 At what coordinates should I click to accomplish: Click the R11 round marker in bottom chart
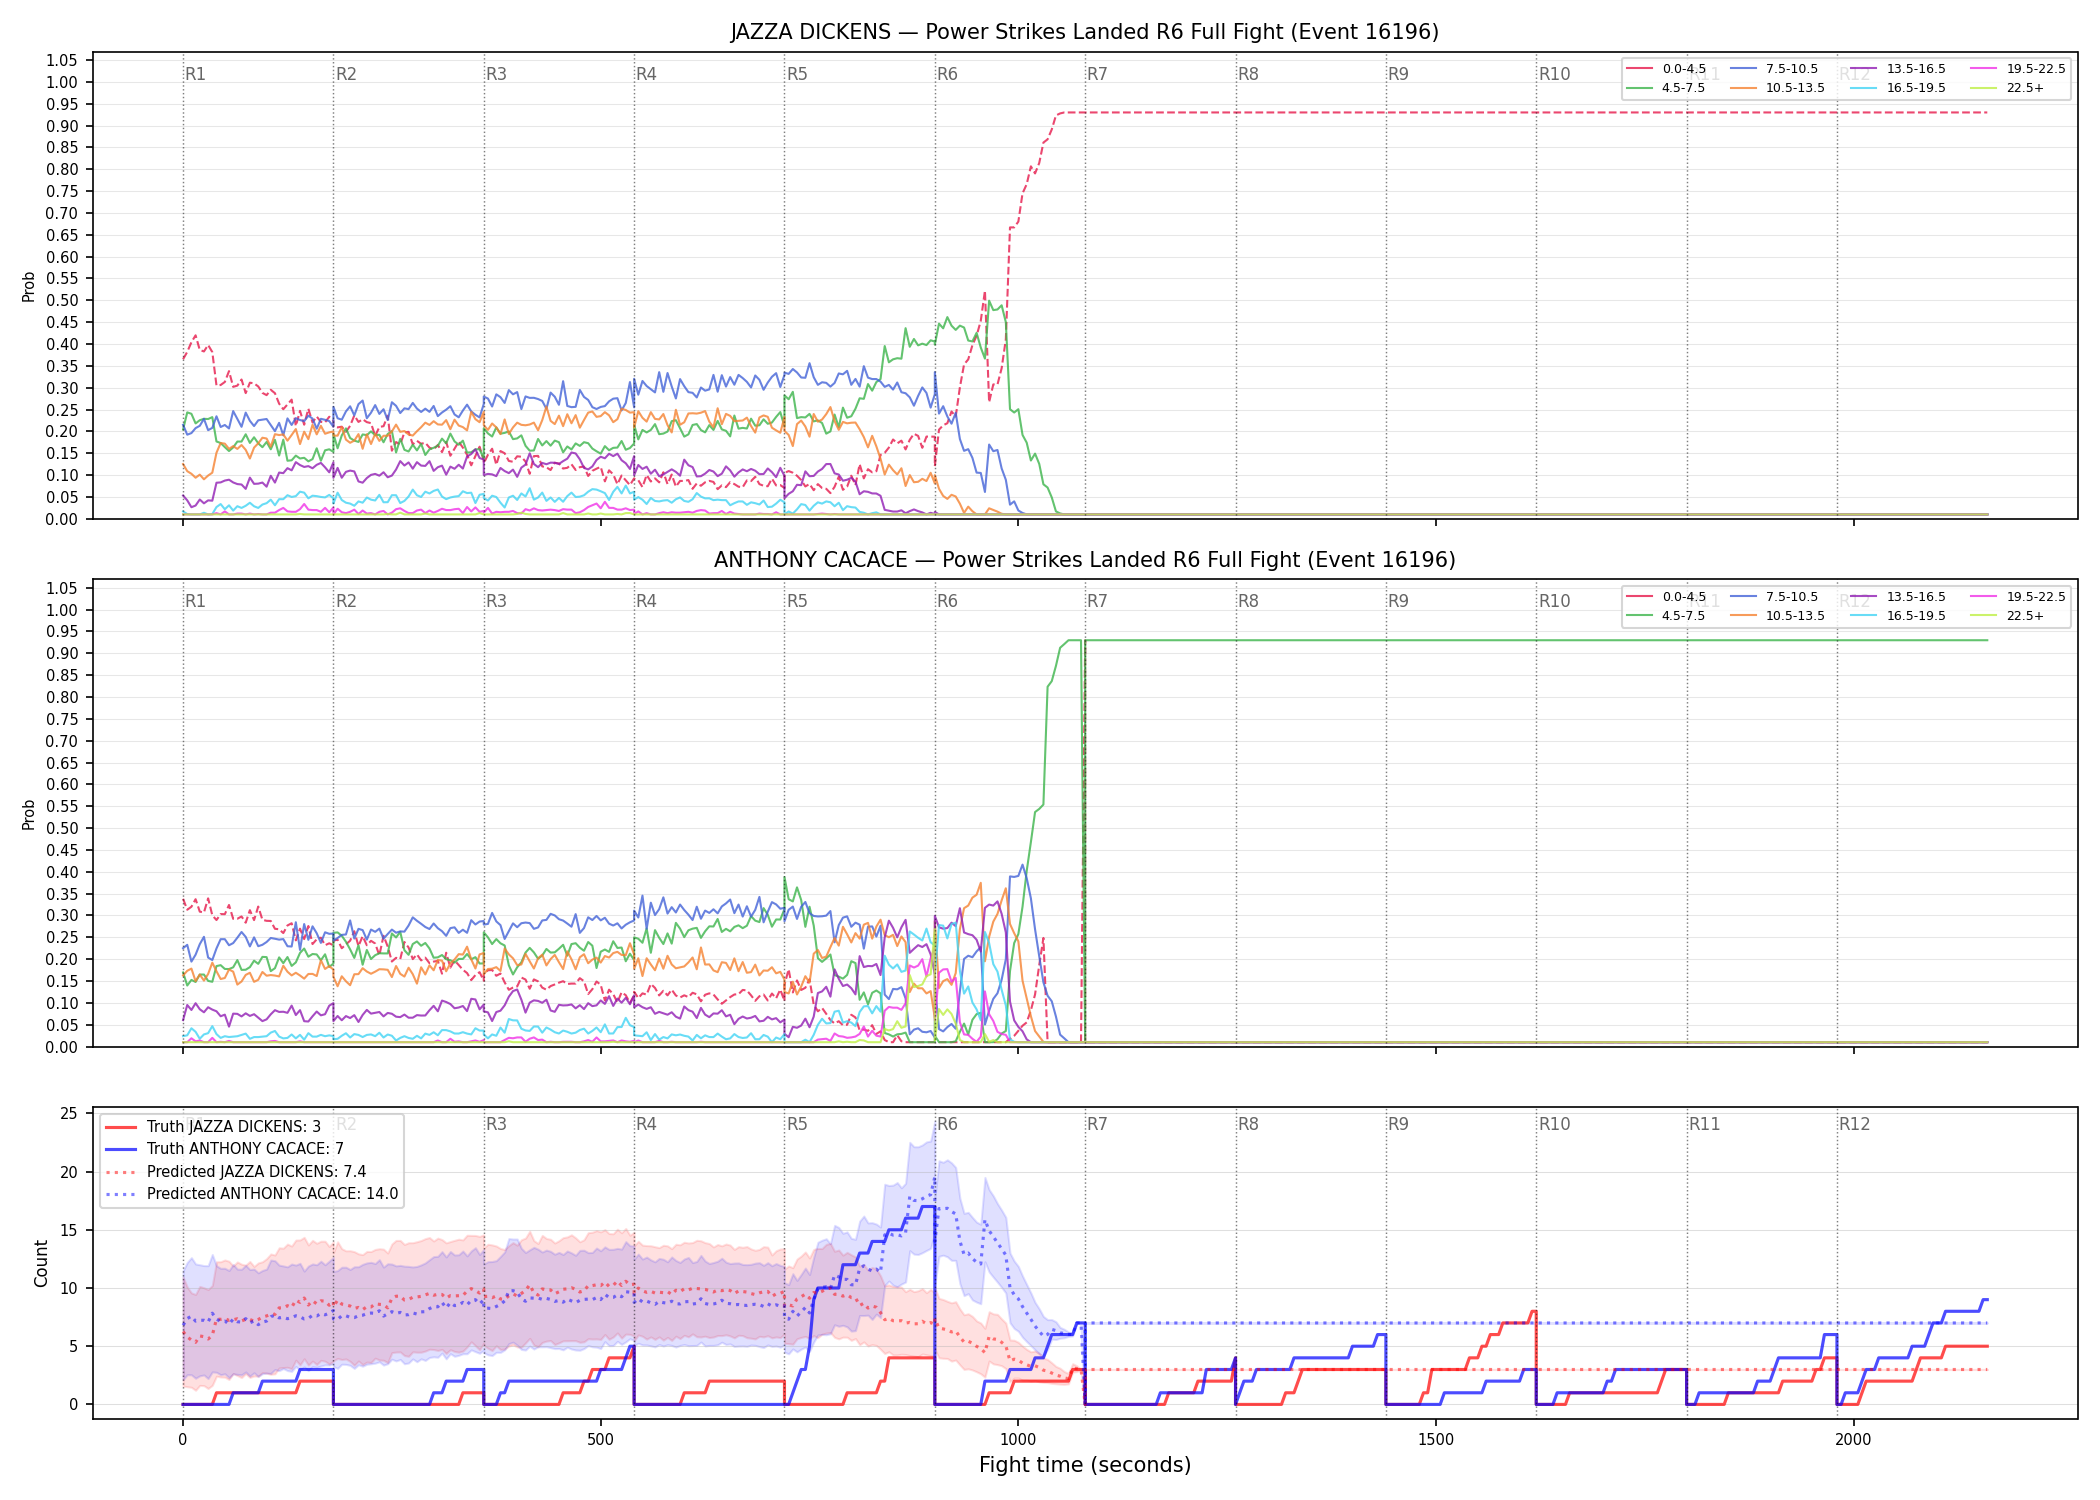click(1705, 1124)
